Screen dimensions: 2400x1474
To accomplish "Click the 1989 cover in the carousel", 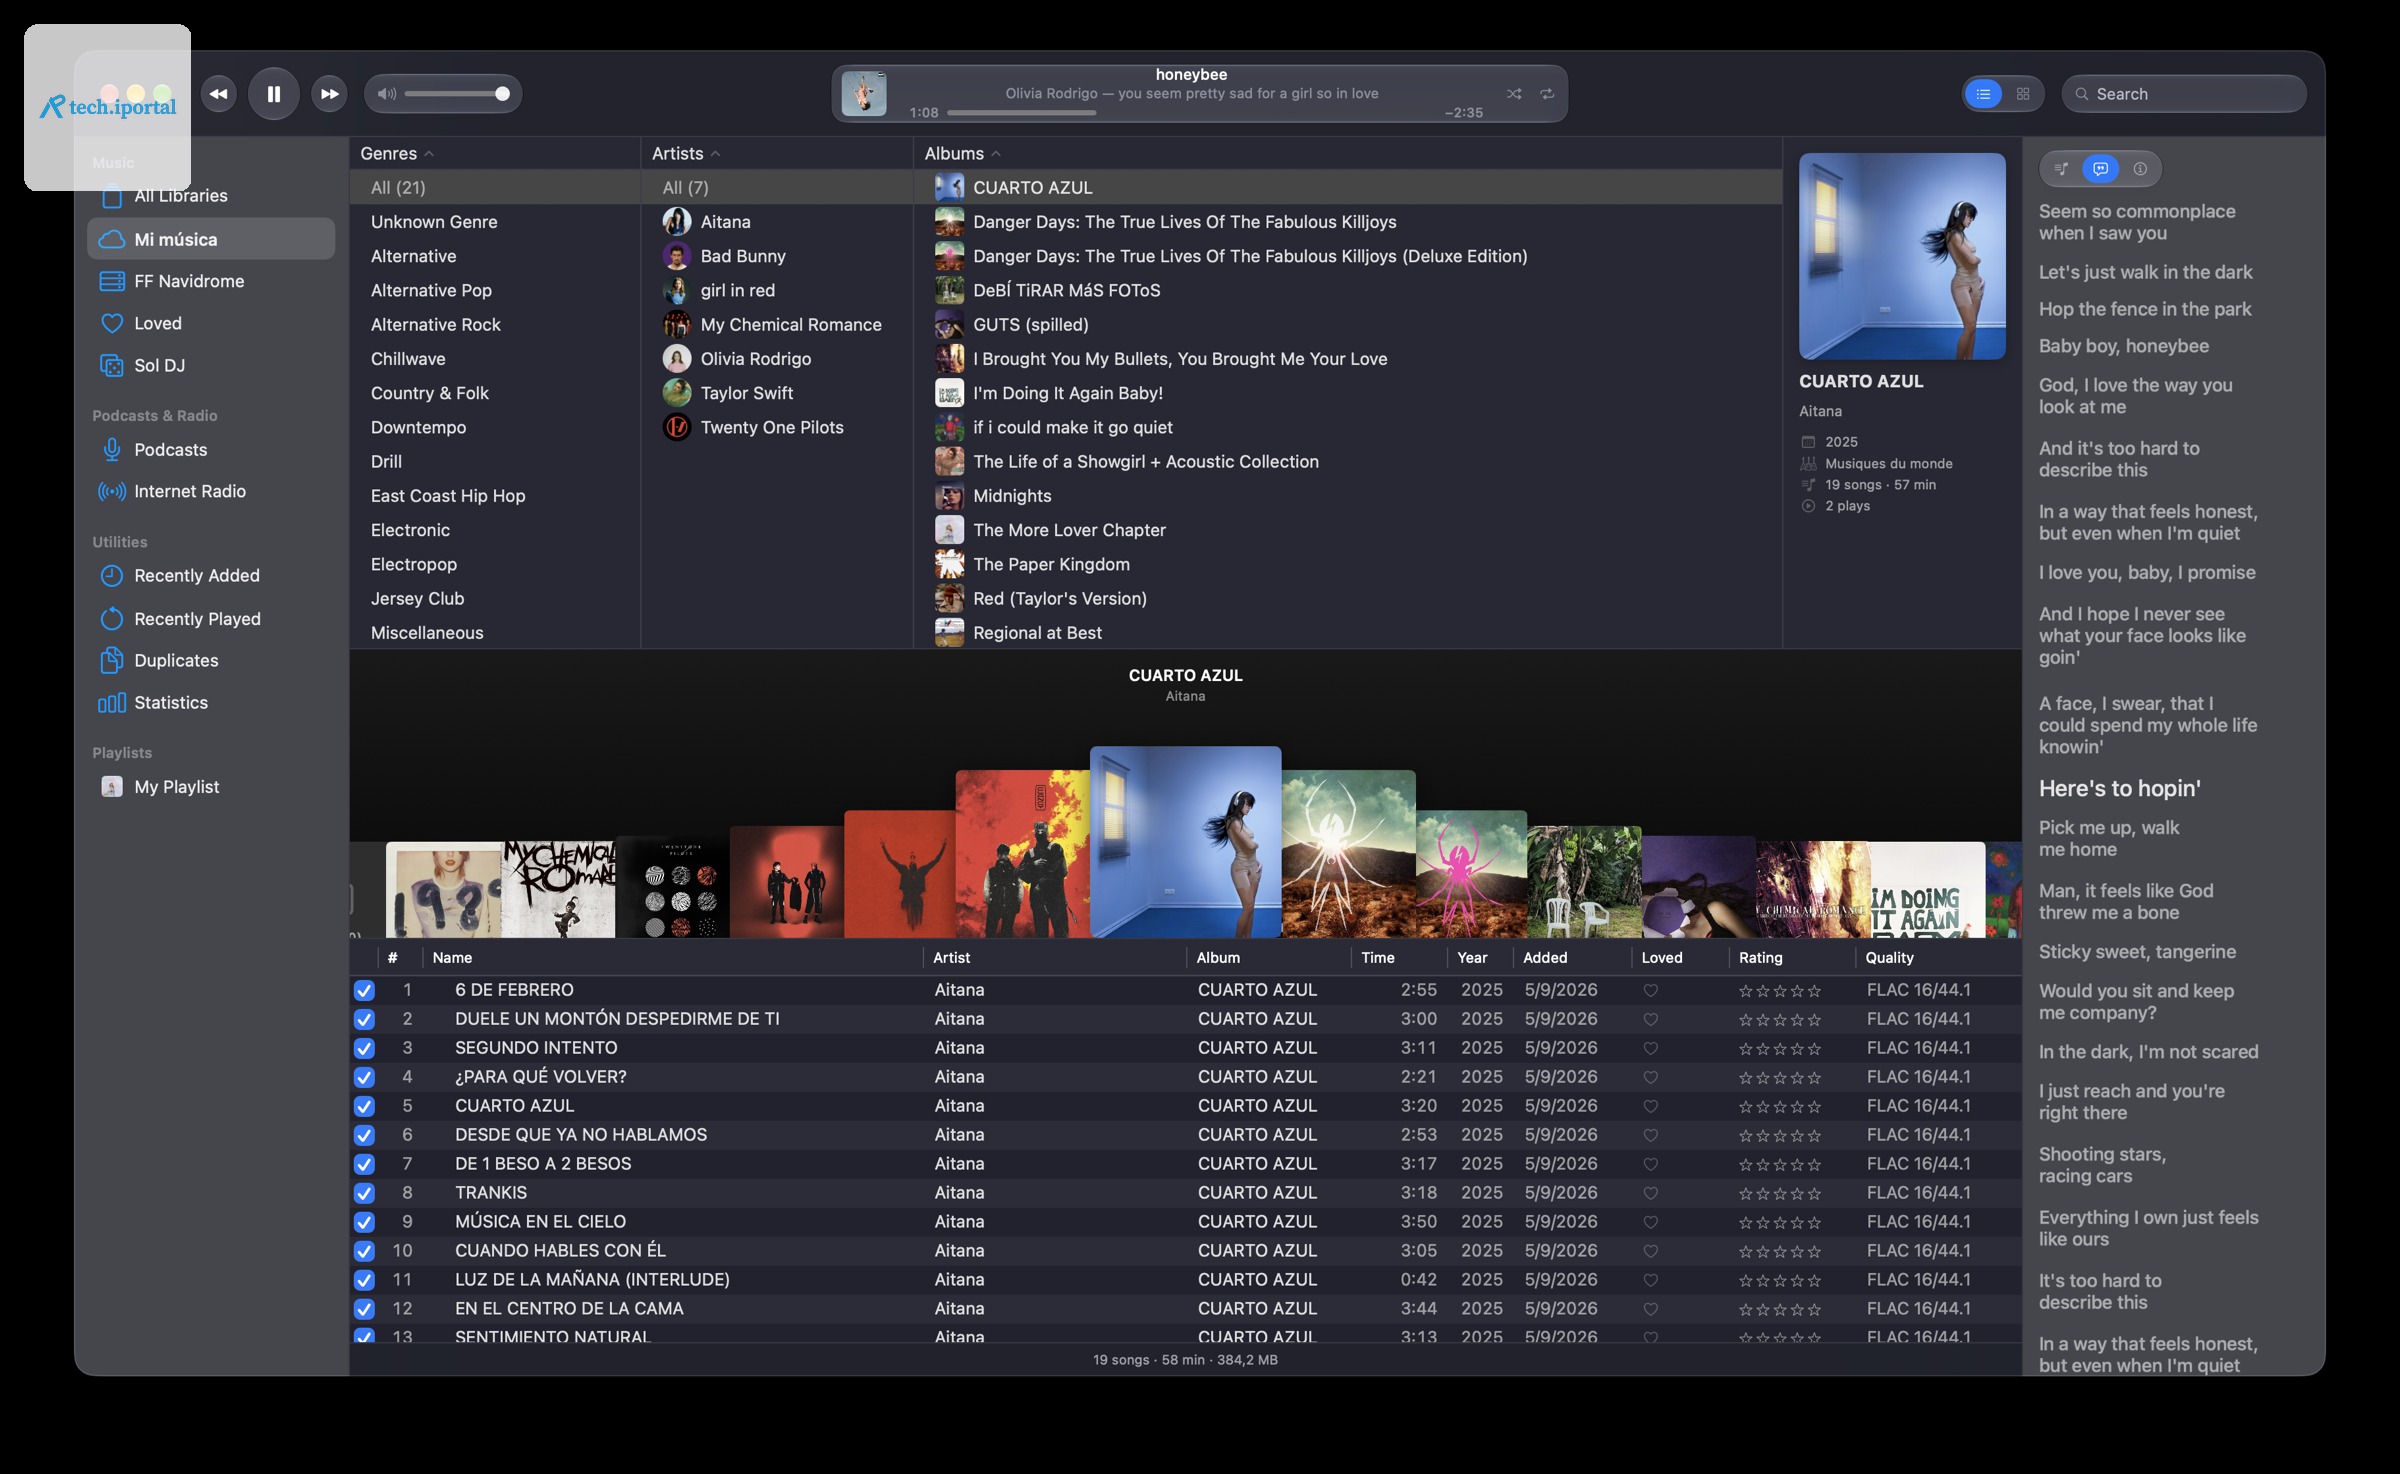I will [444, 890].
